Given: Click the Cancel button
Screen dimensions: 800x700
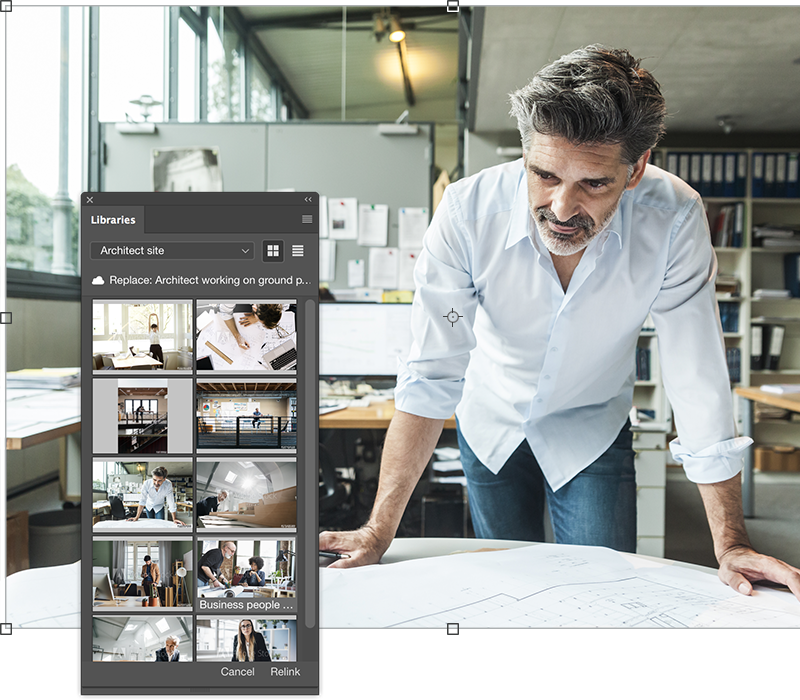Looking at the screenshot, I should 237,672.
